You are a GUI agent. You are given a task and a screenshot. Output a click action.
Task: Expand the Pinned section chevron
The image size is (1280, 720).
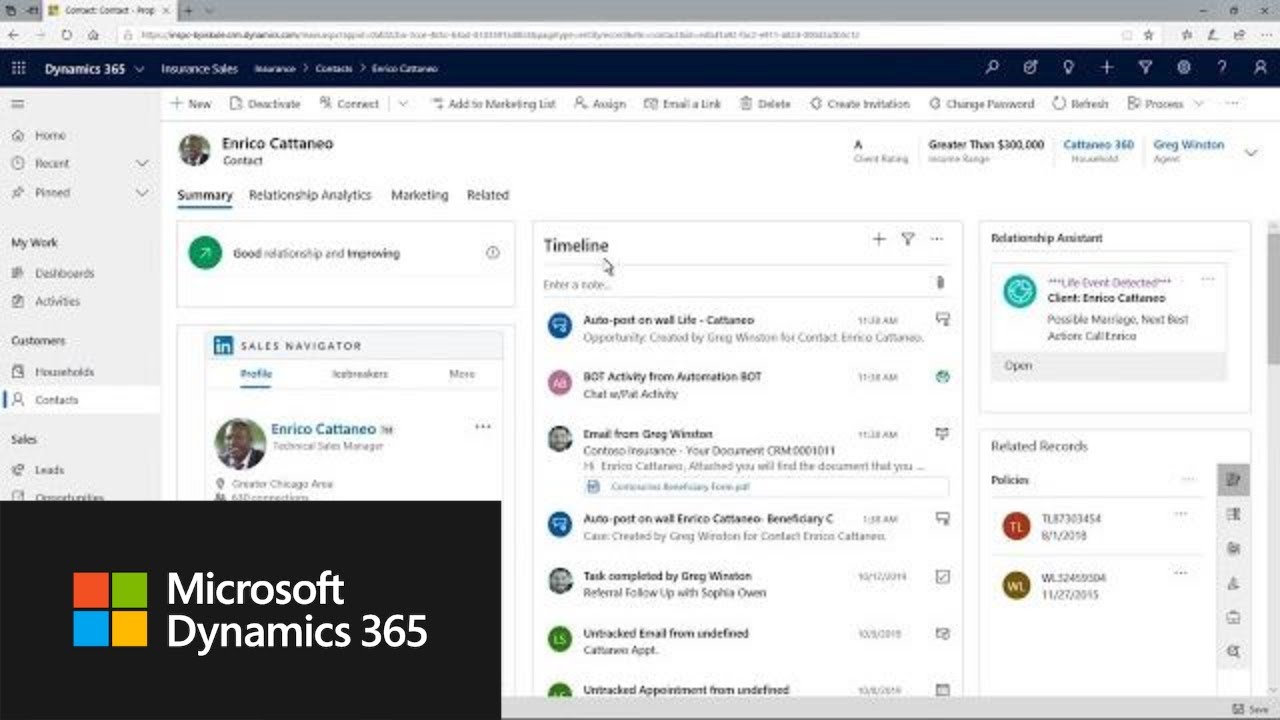point(142,193)
